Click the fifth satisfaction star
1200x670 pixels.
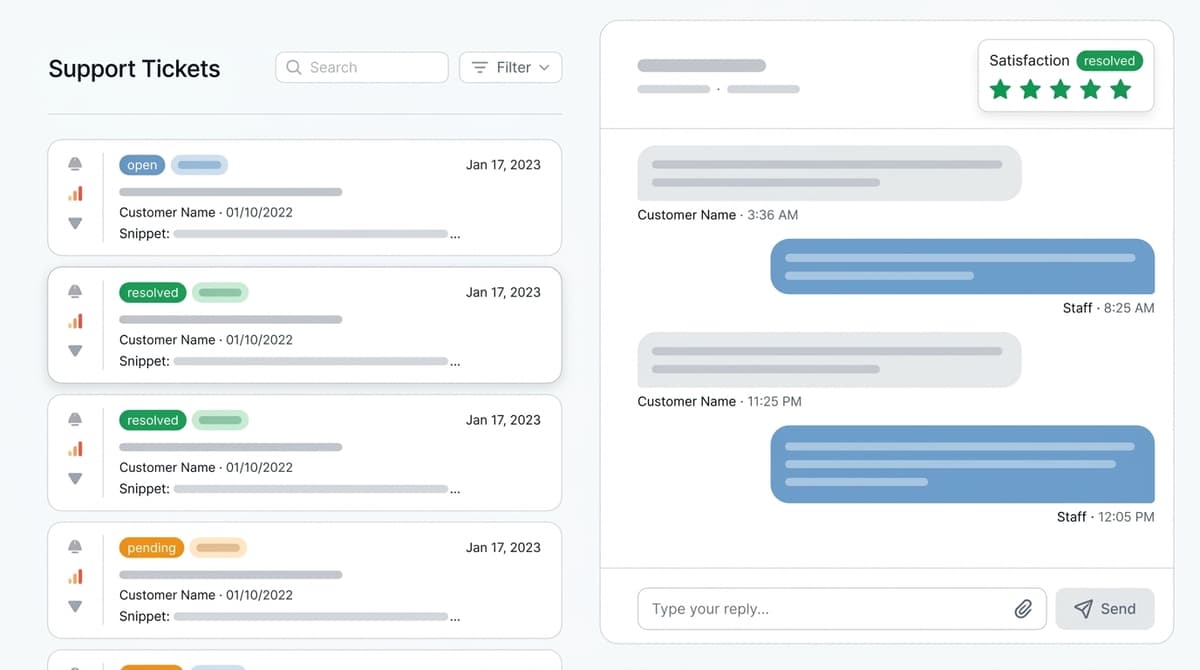(1121, 90)
